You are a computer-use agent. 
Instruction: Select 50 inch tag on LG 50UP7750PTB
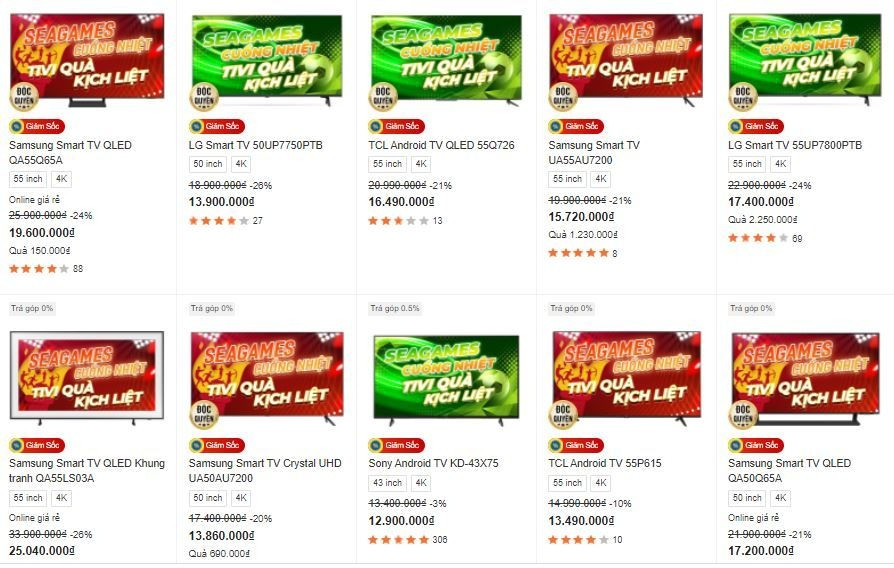(208, 164)
